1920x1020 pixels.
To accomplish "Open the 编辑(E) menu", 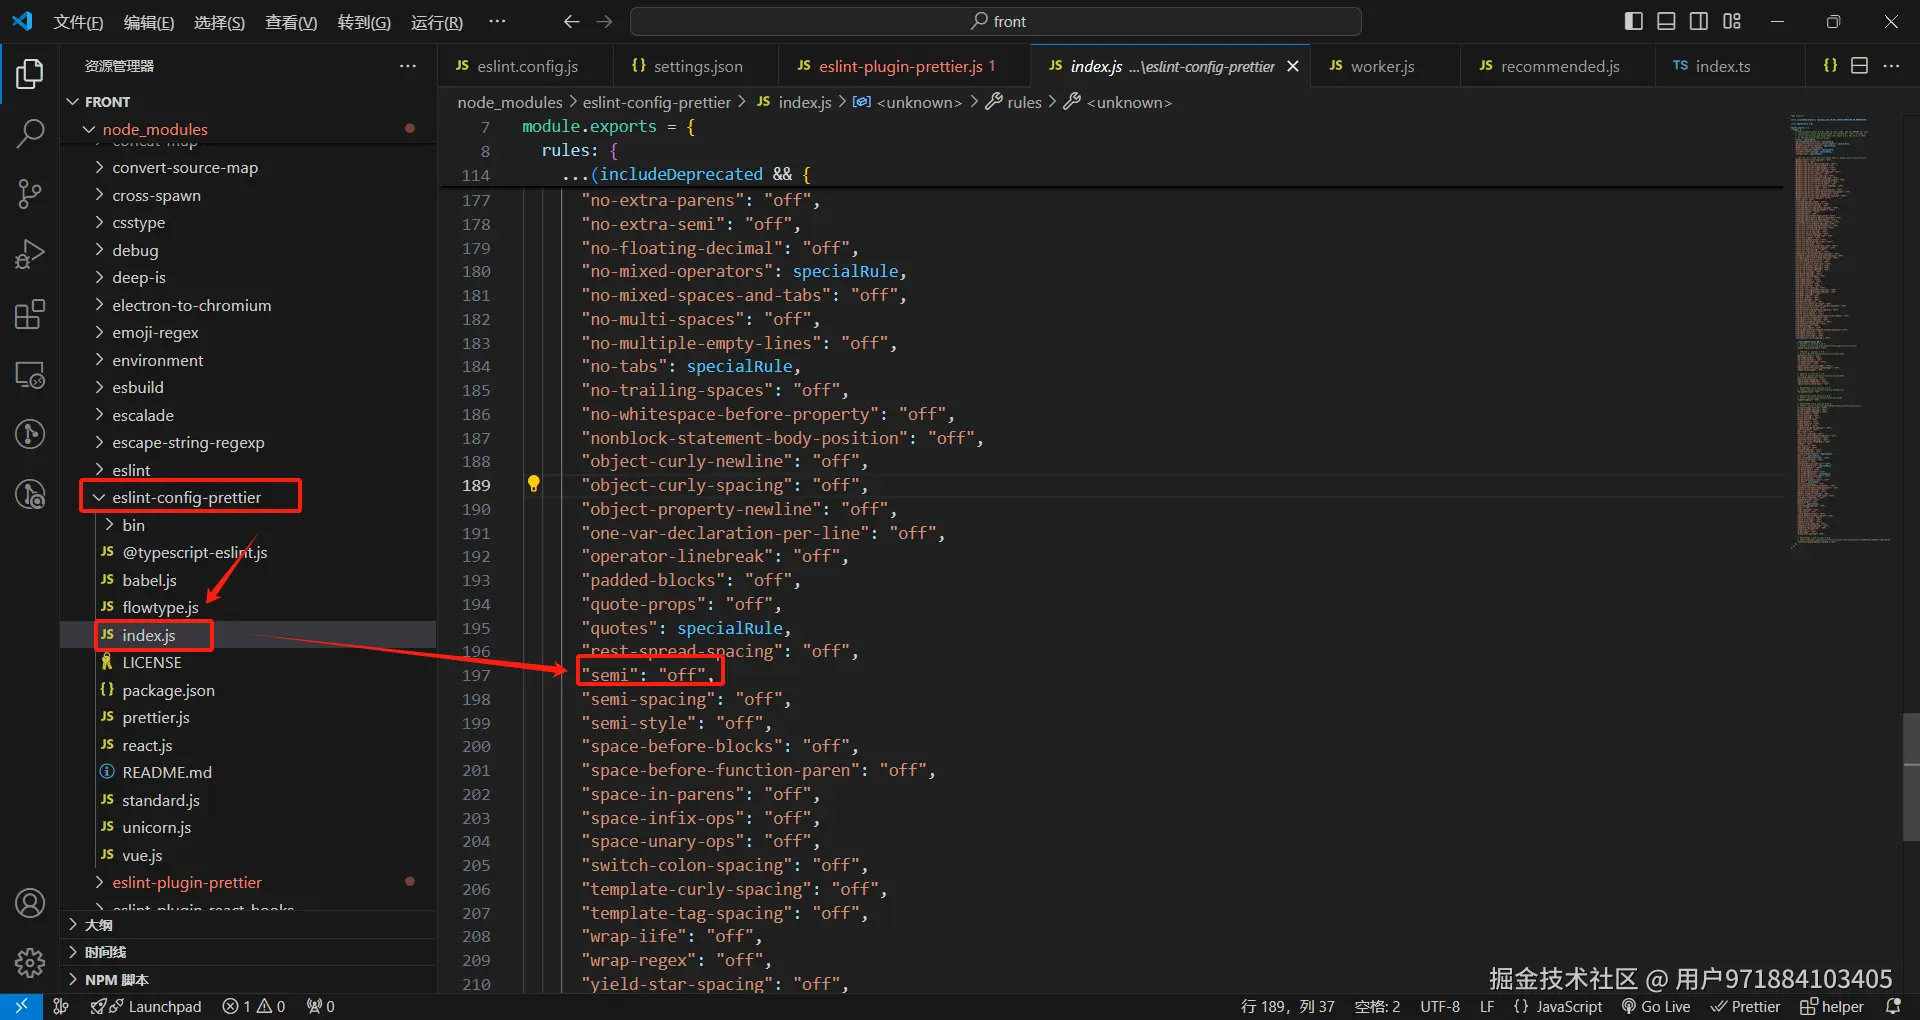I will 148,22.
